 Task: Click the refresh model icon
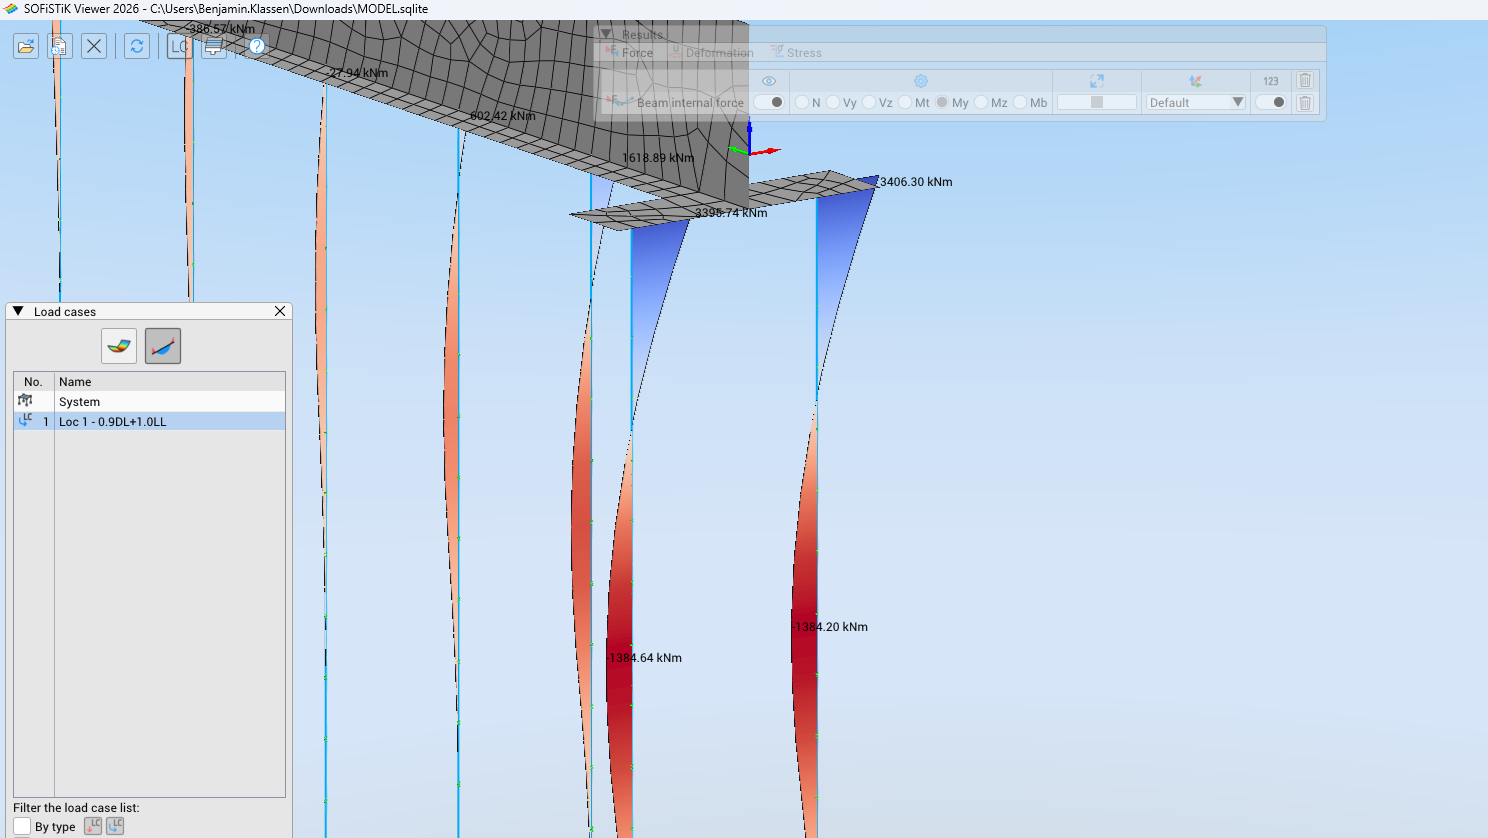coord(137,46)
